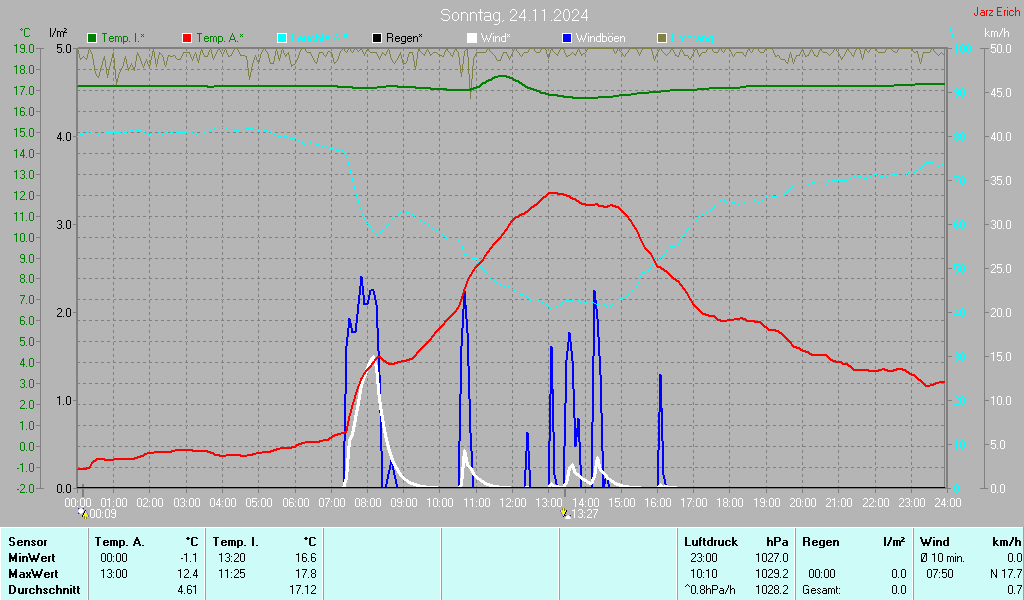1024x600 pixels.
Task: Click the Durchschnitt row label
Action: 41,590
